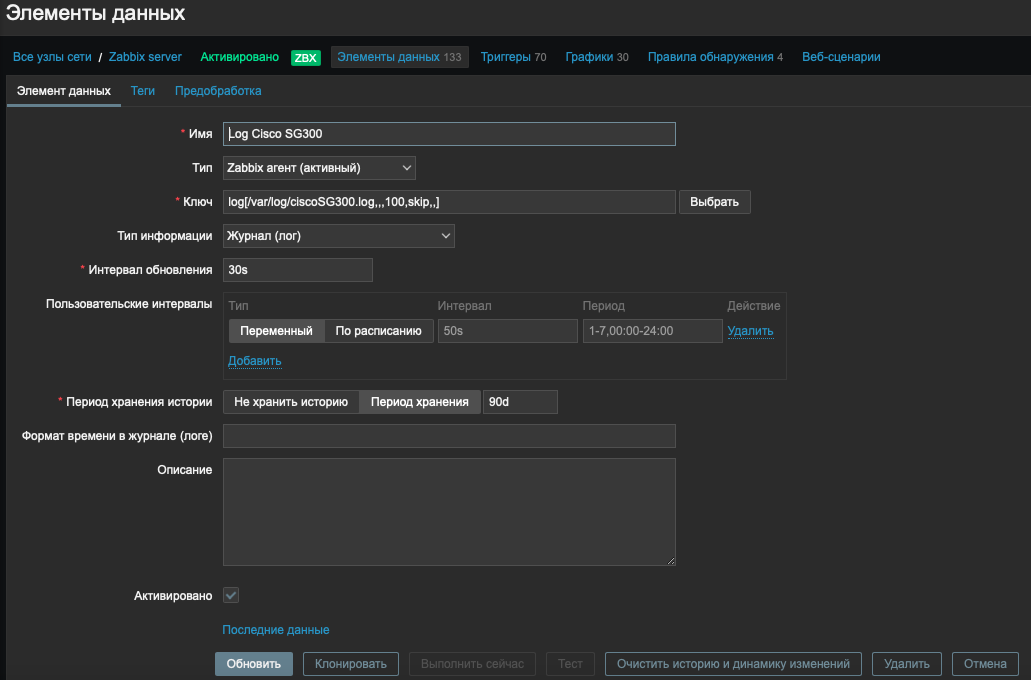Click inside the Описание text area
Screen dimensions: 1031x680
point(449,512)
